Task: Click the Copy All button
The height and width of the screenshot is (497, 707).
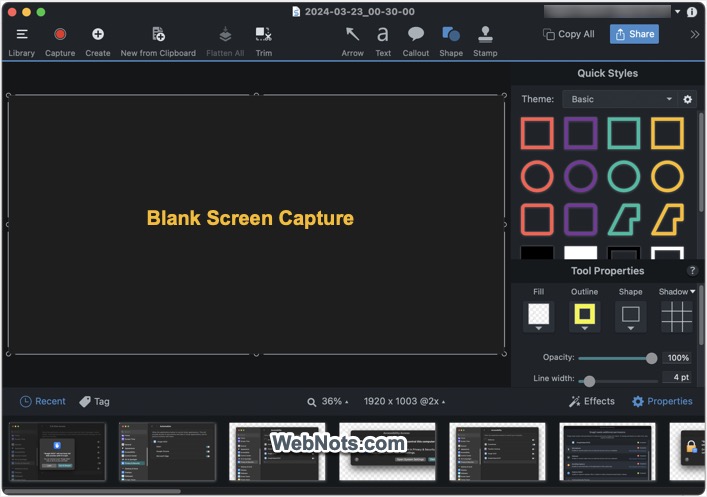Action: tap(569, 34)
